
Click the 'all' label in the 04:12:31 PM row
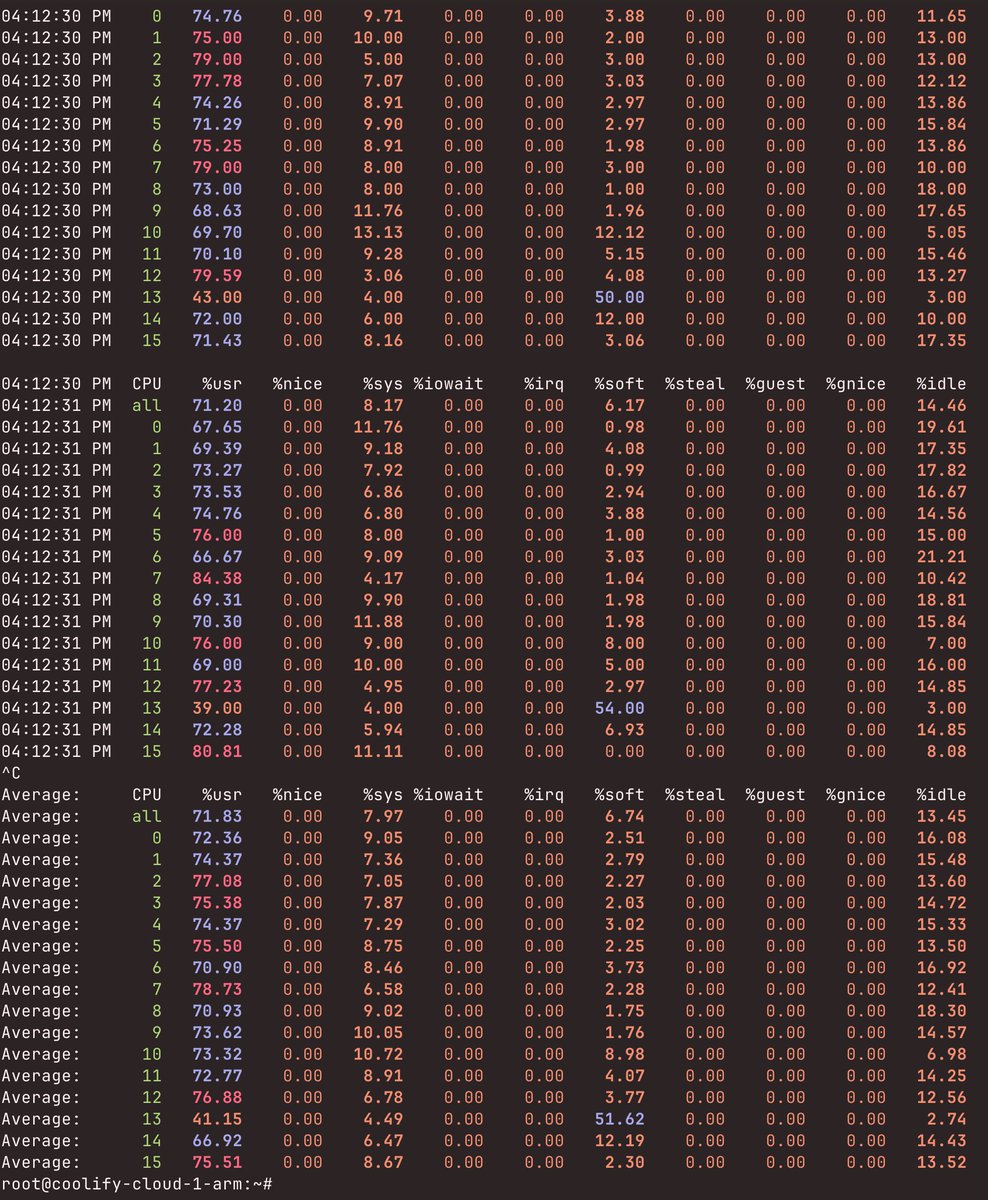[x=146, y=406]
